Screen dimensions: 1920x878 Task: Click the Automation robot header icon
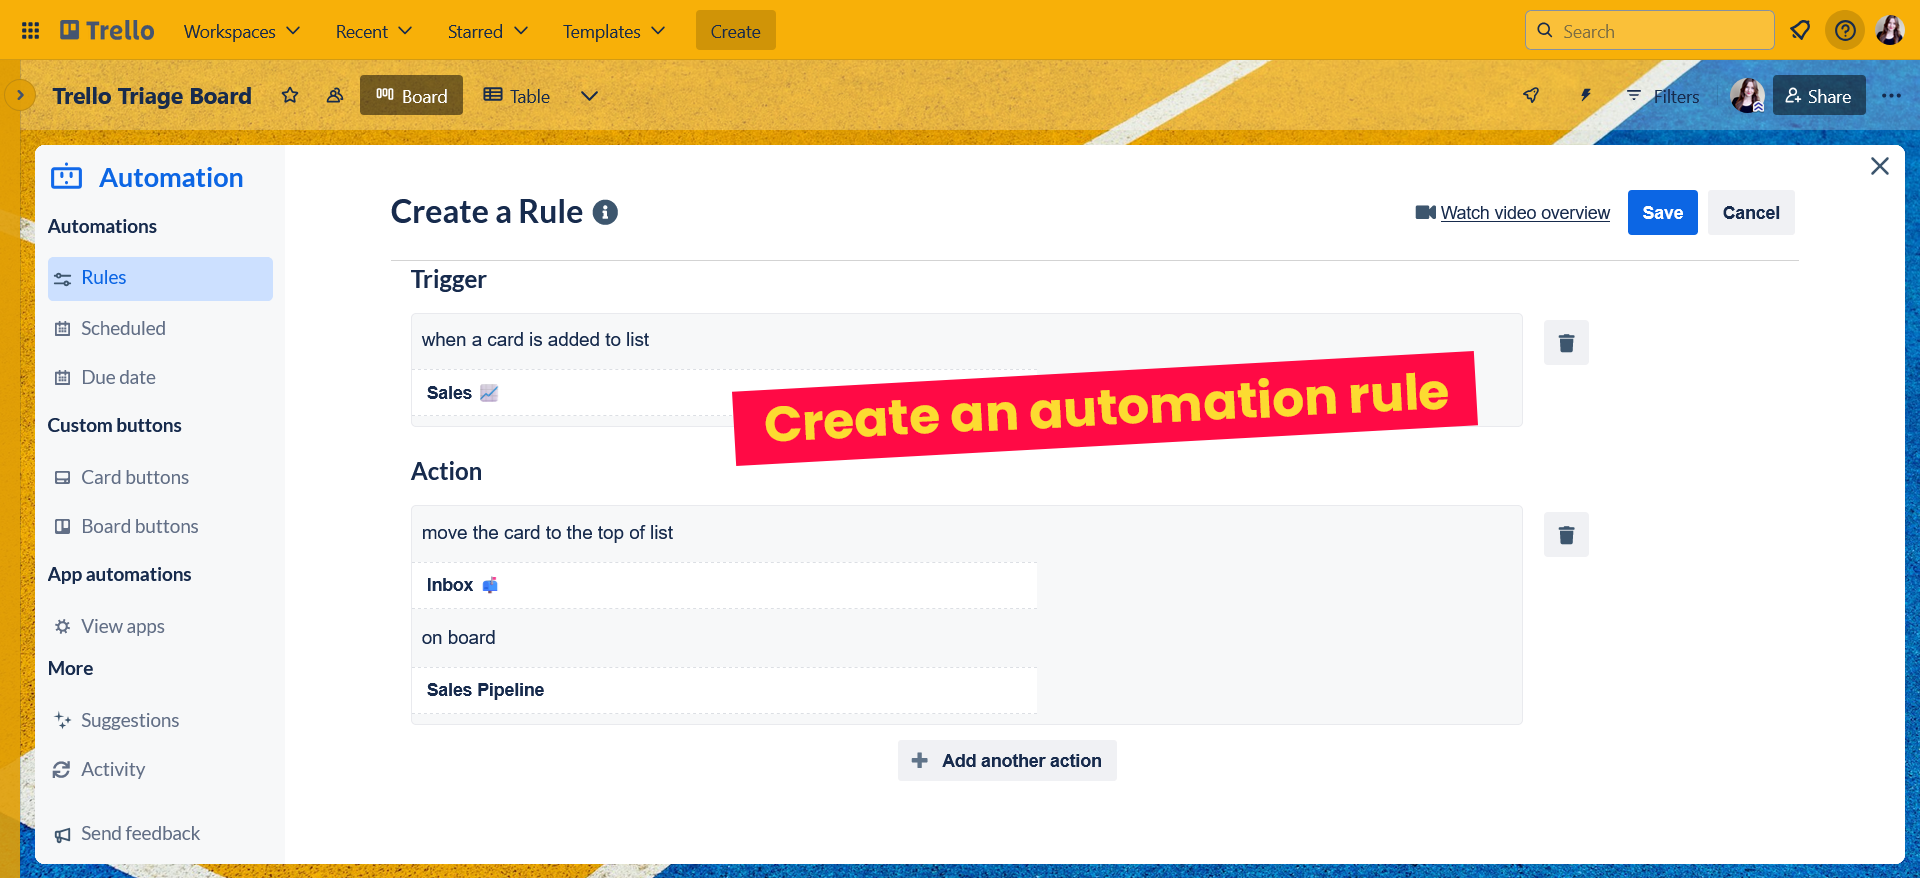67,177
